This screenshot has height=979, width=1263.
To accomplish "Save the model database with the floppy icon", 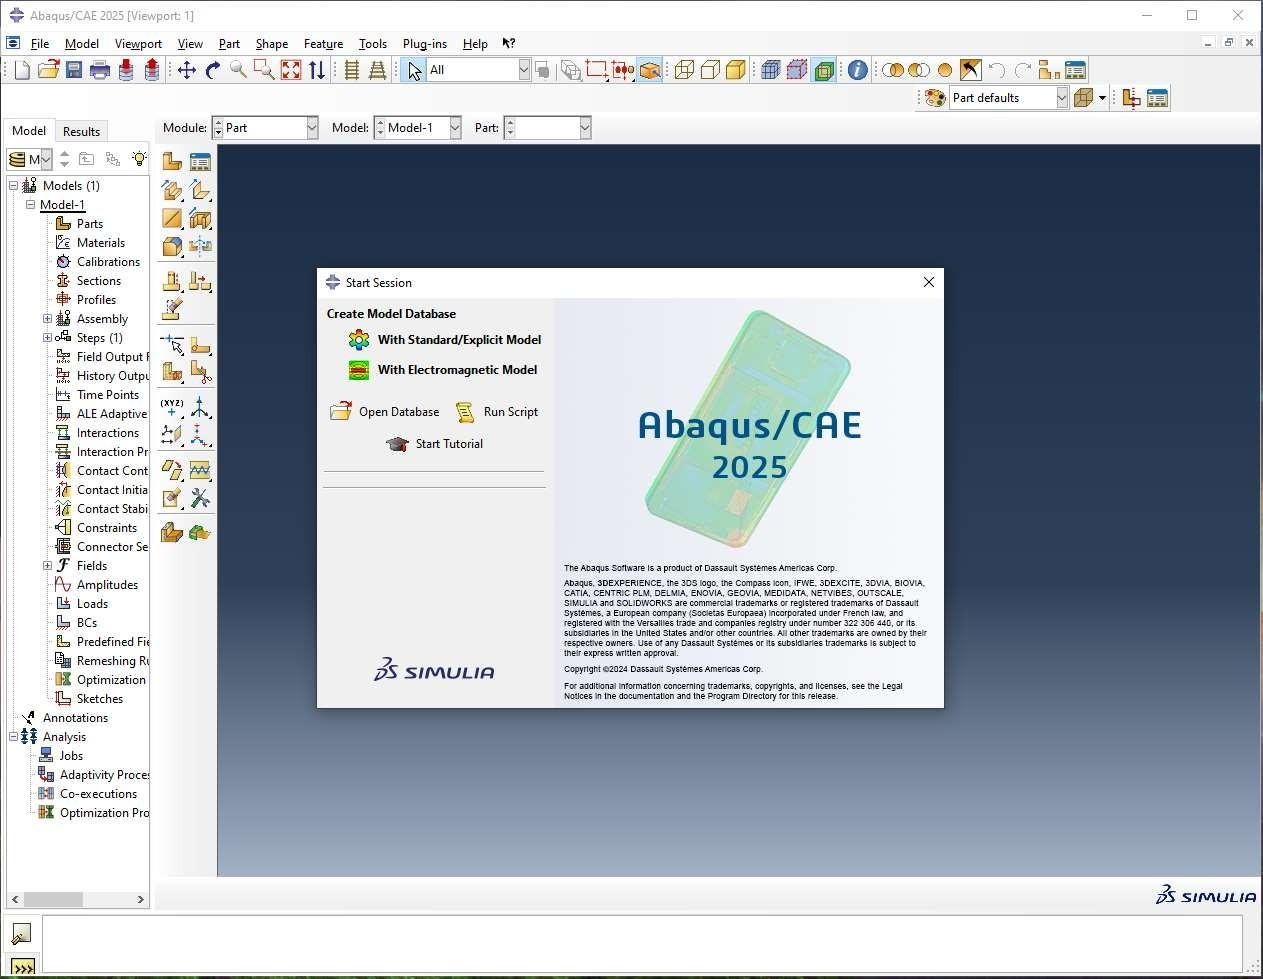I will [x=74, y=70].
